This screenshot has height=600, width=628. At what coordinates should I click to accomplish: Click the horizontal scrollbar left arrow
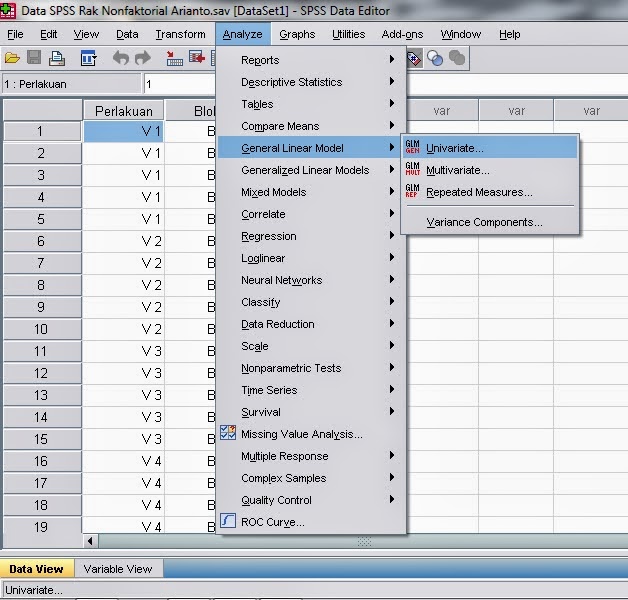point(90,541)
